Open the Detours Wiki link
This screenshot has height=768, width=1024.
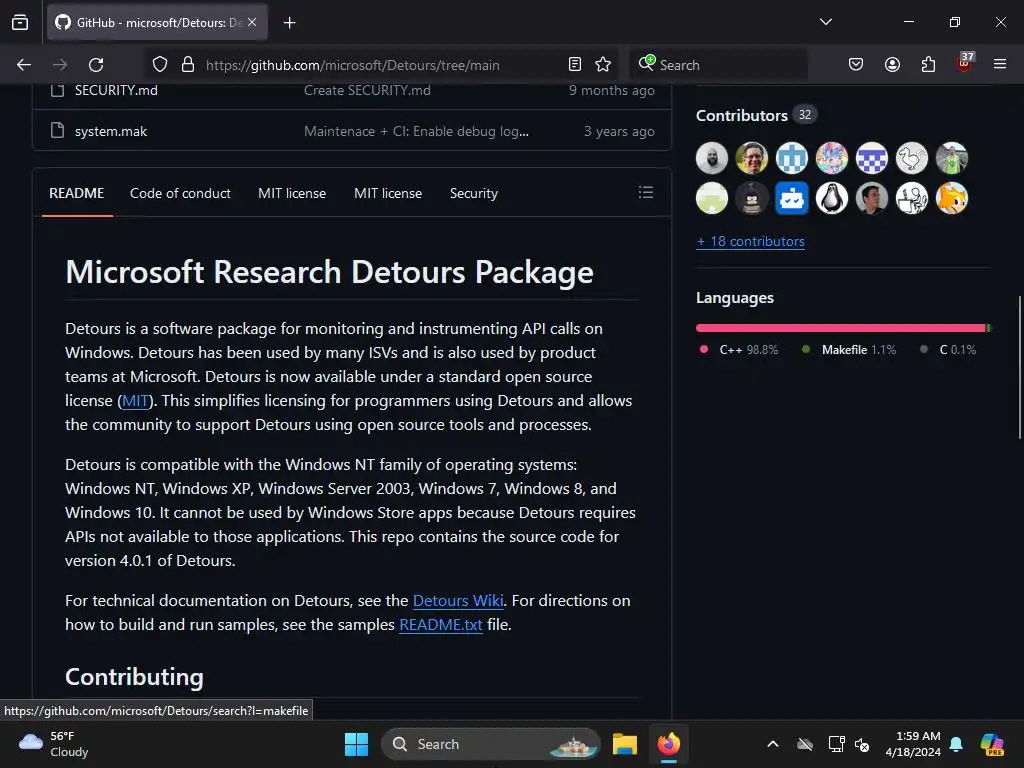pos(458,601)
